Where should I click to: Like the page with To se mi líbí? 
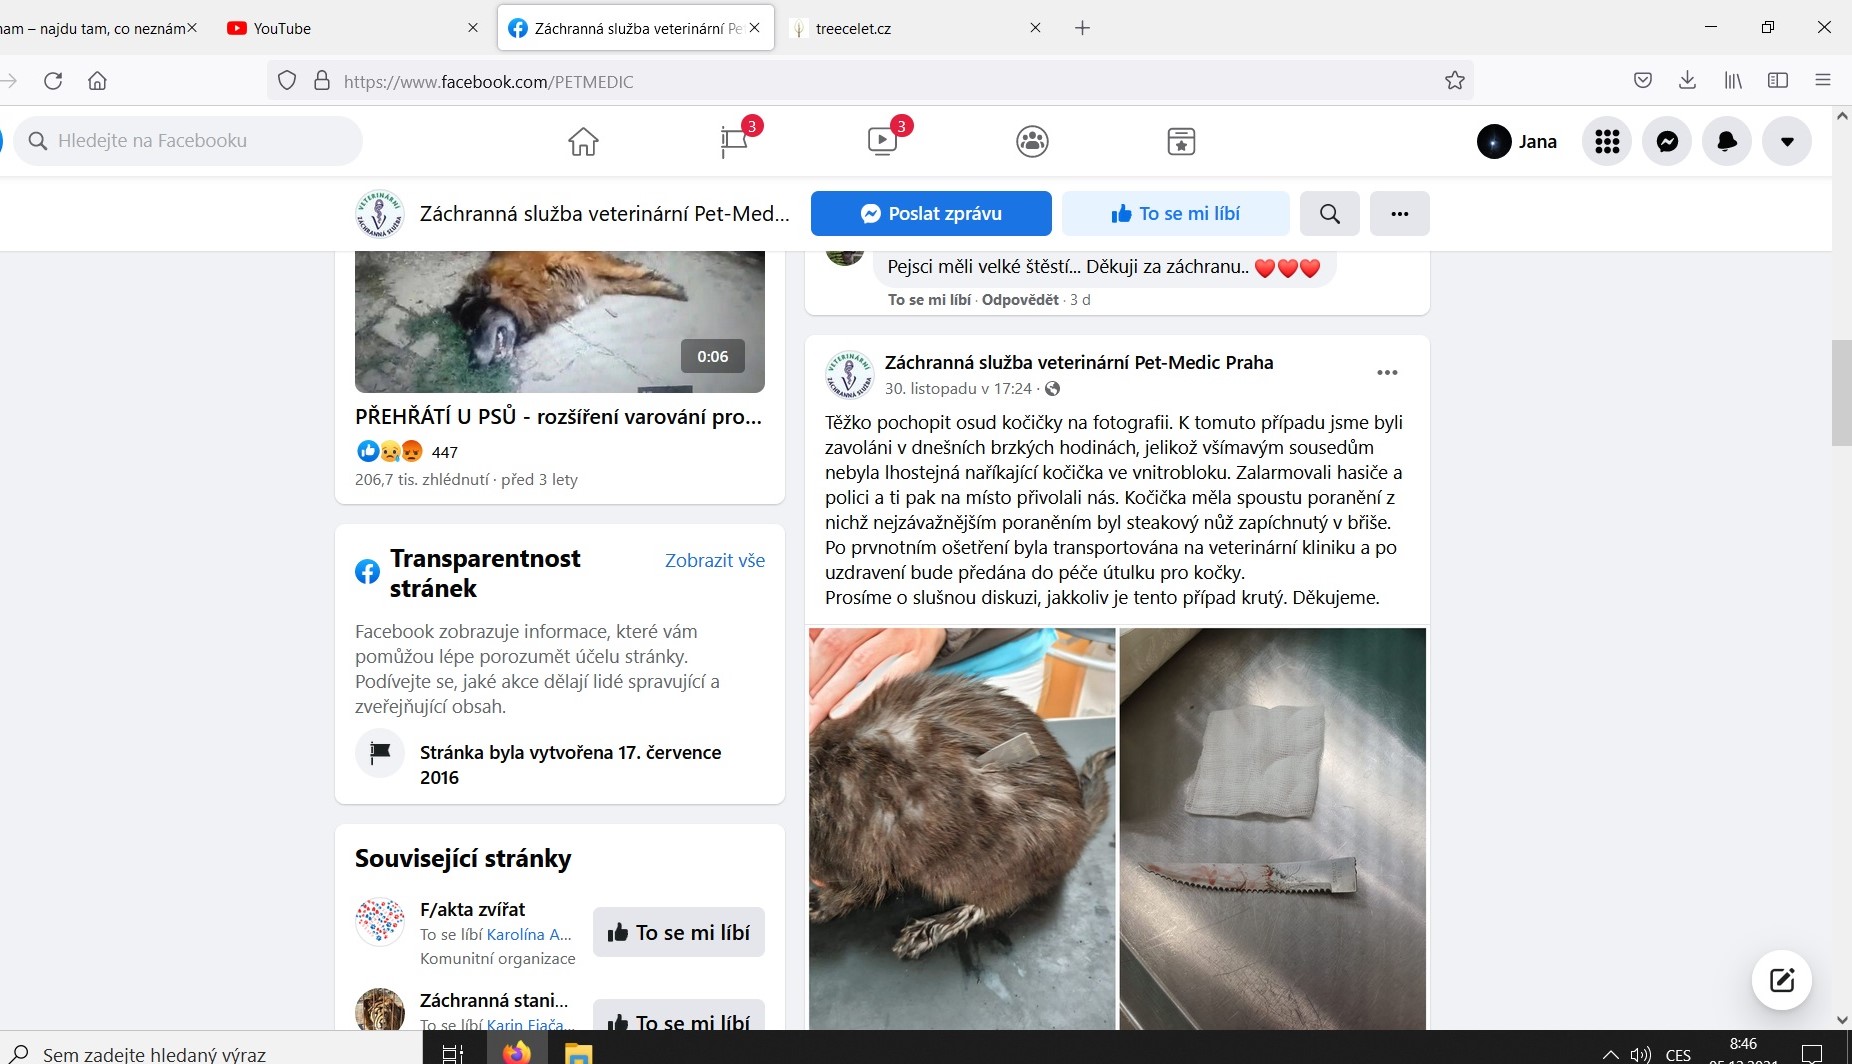1175,214
